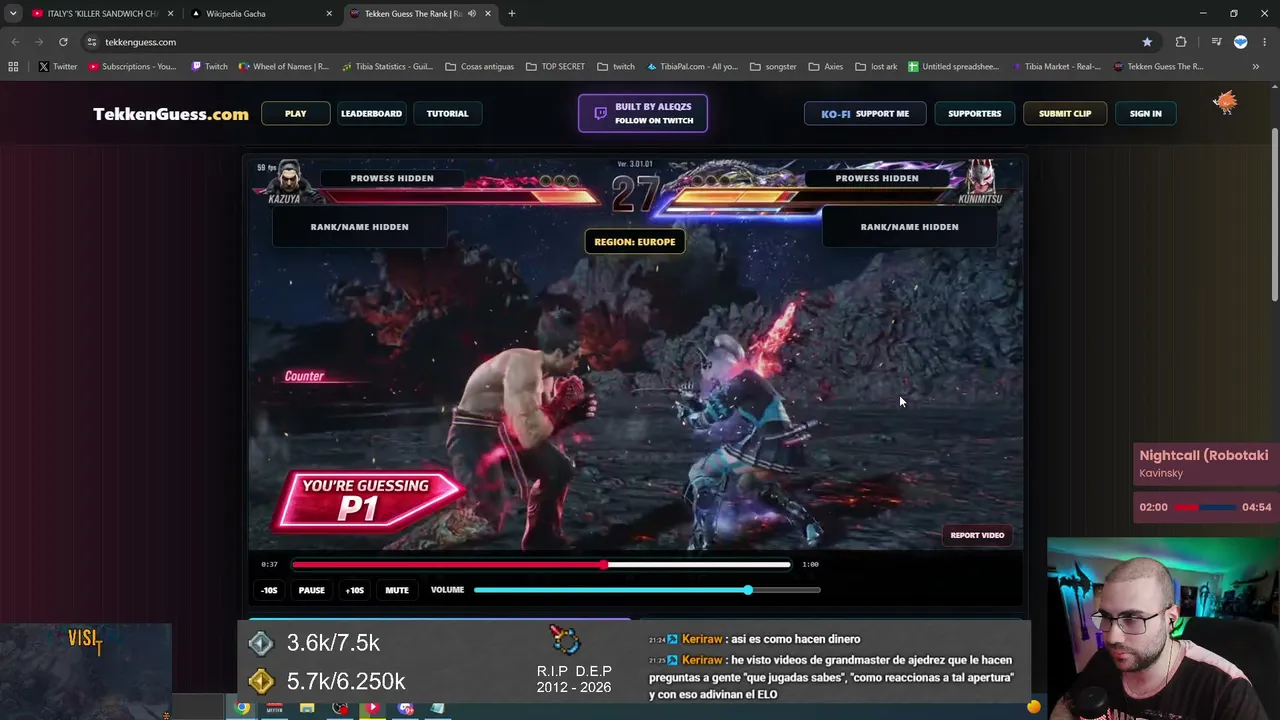Open the TibiaPal.com bookmark
Screen dimensions: 1280x720
point(693,67)
